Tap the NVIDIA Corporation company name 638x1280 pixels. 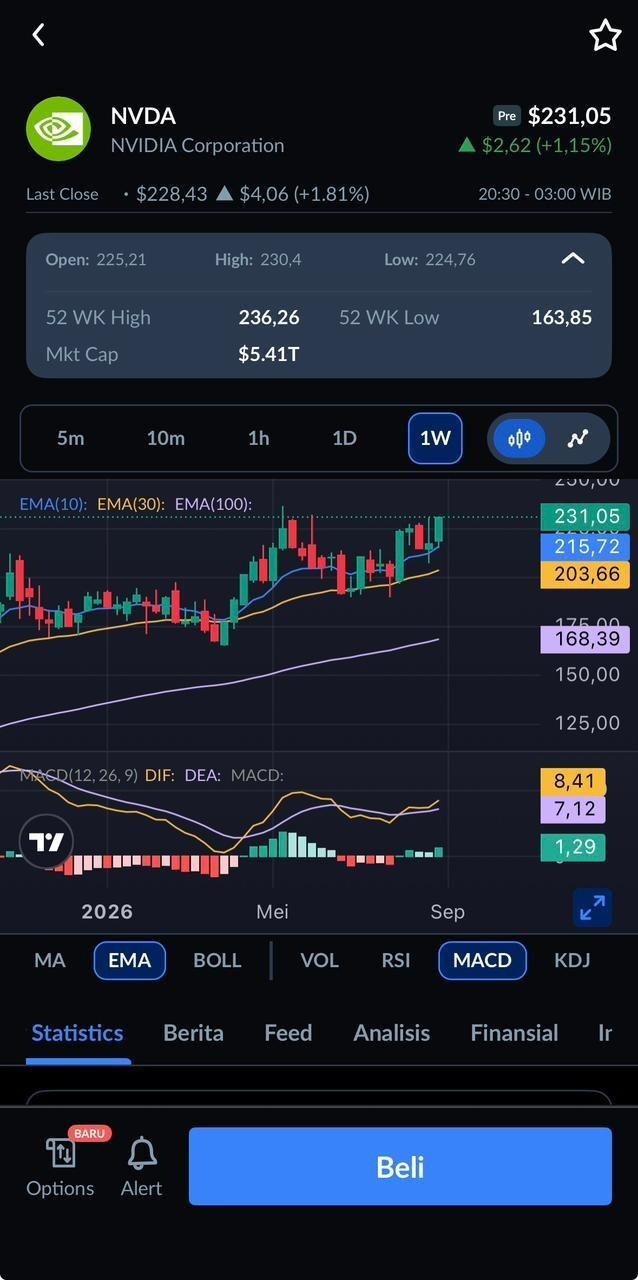point(197,145)
